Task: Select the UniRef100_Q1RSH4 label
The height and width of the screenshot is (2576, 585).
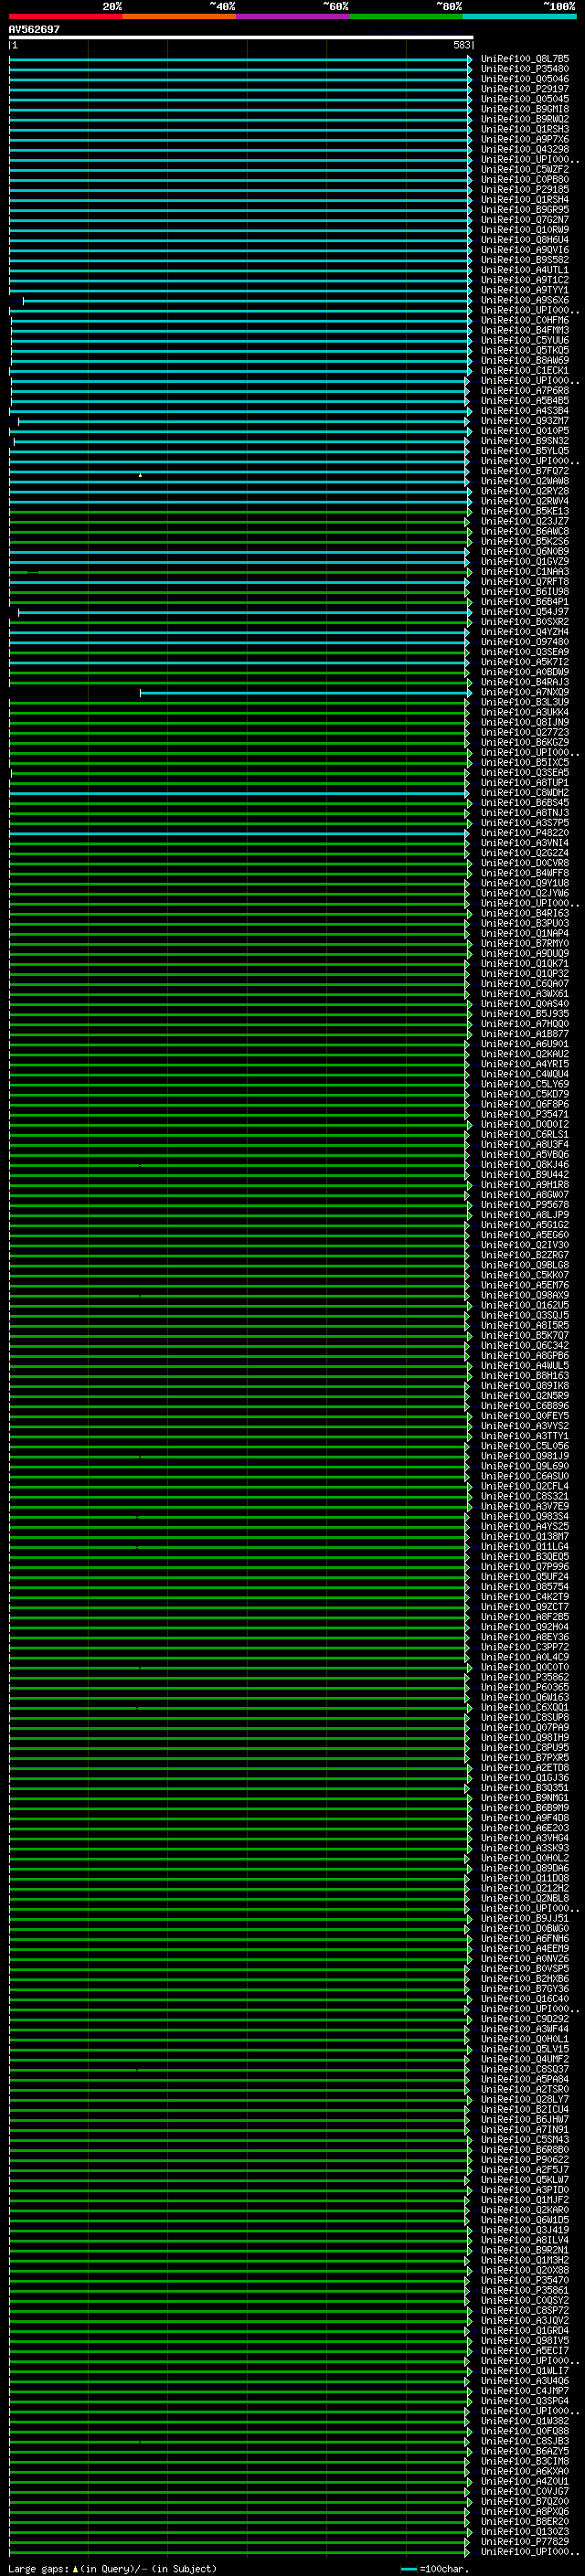Action: (525, 199)
